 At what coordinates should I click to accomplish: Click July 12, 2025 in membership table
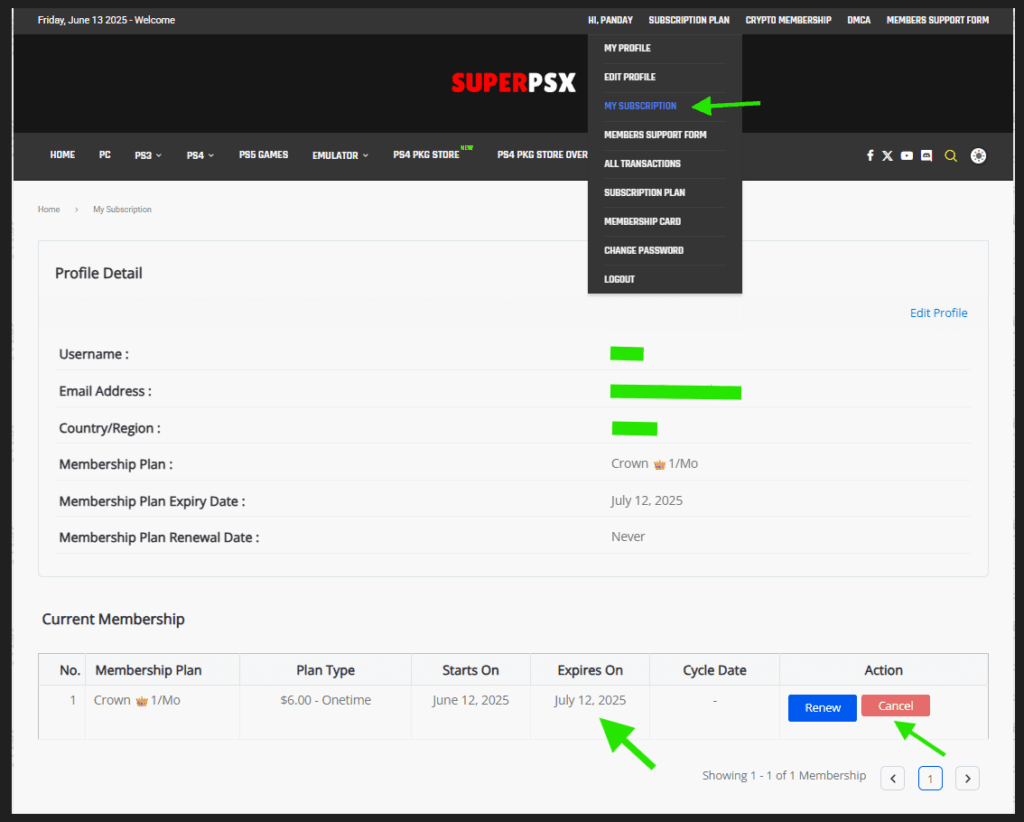pos(590,700)
